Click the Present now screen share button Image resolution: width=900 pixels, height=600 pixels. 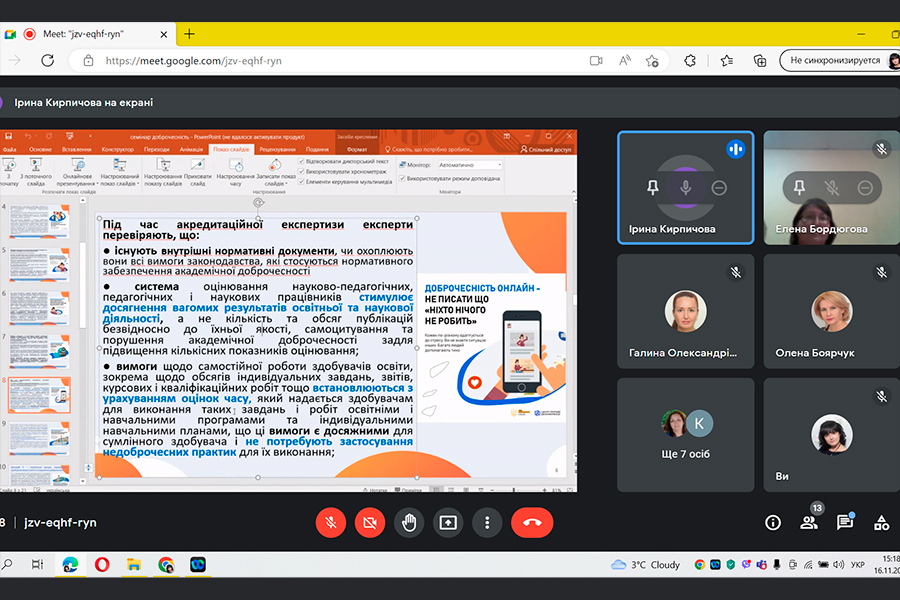tap(448, 522)
